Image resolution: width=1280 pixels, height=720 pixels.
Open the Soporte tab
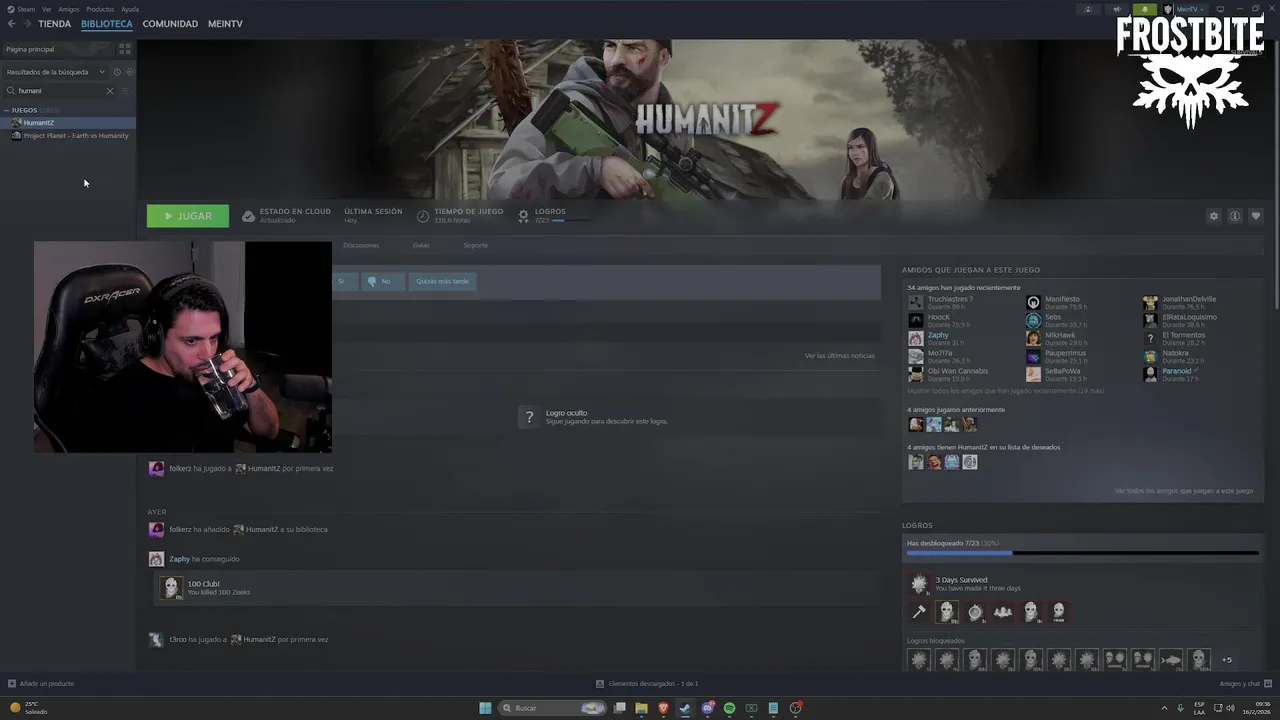[476, 245]
